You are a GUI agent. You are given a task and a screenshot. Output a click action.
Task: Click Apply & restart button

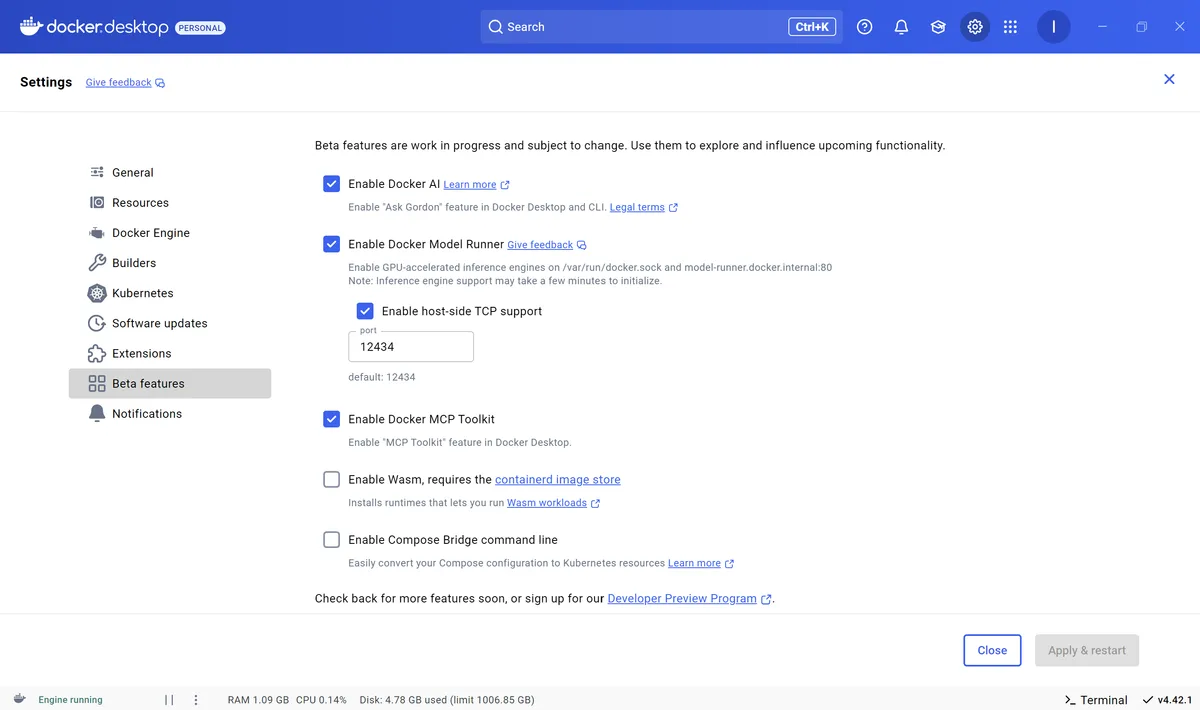[x=1087, y=650]
